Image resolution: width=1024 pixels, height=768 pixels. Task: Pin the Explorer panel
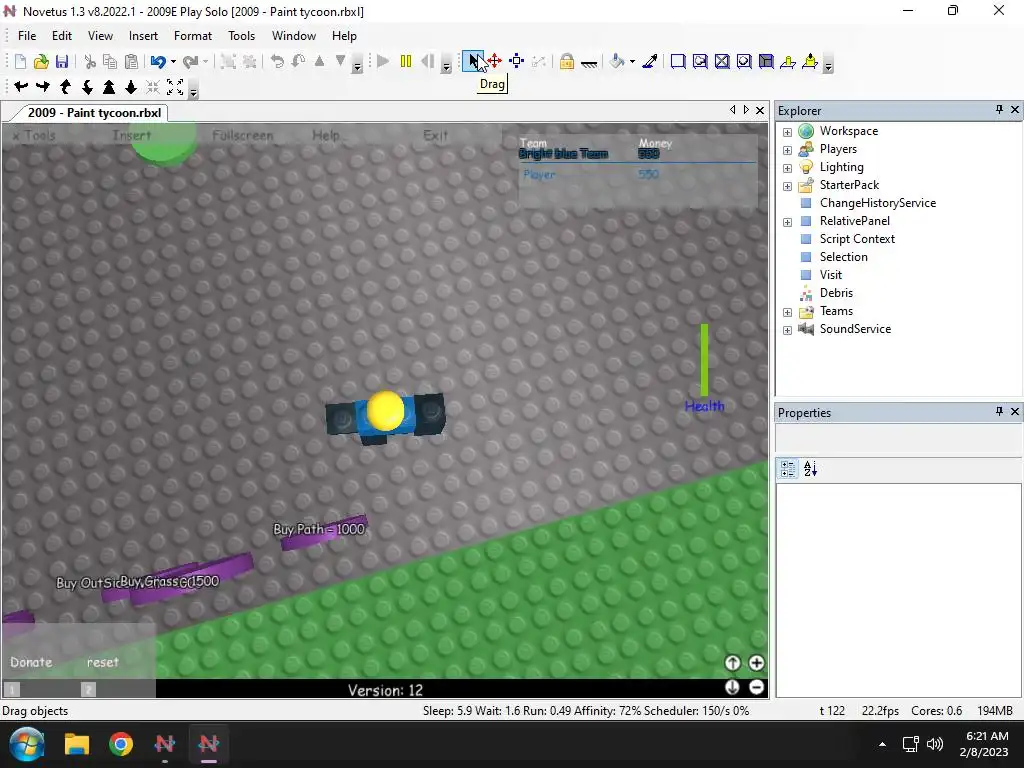point(999,110)
